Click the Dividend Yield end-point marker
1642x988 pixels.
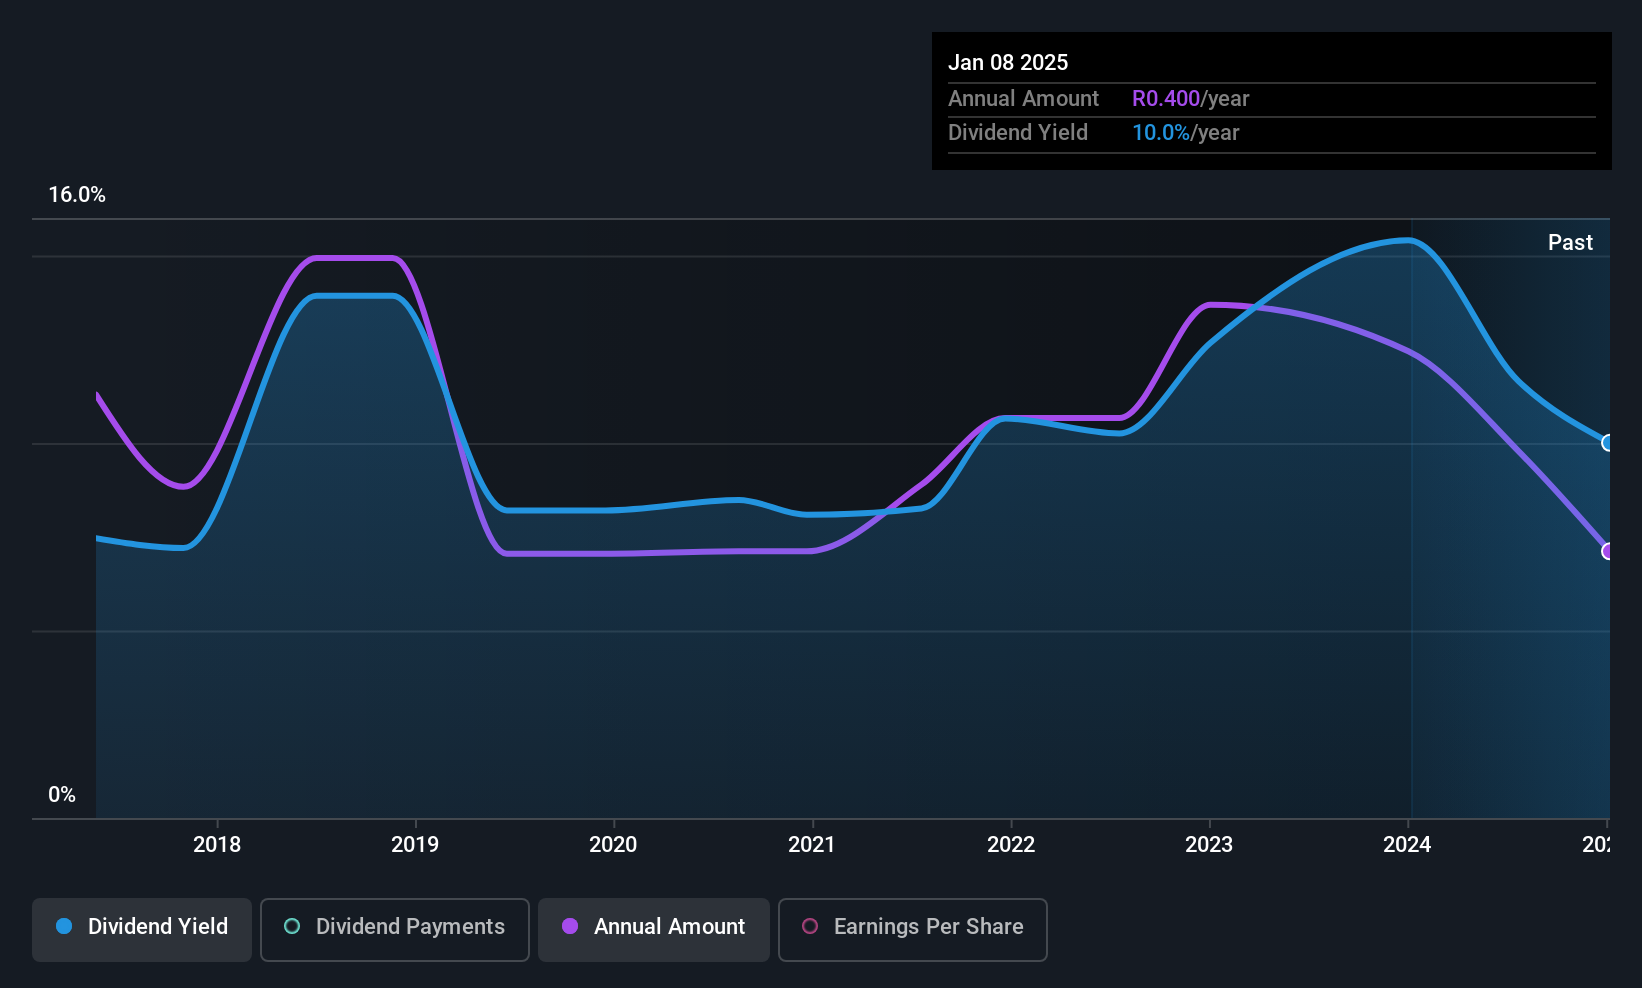[x=1608, y=443]
